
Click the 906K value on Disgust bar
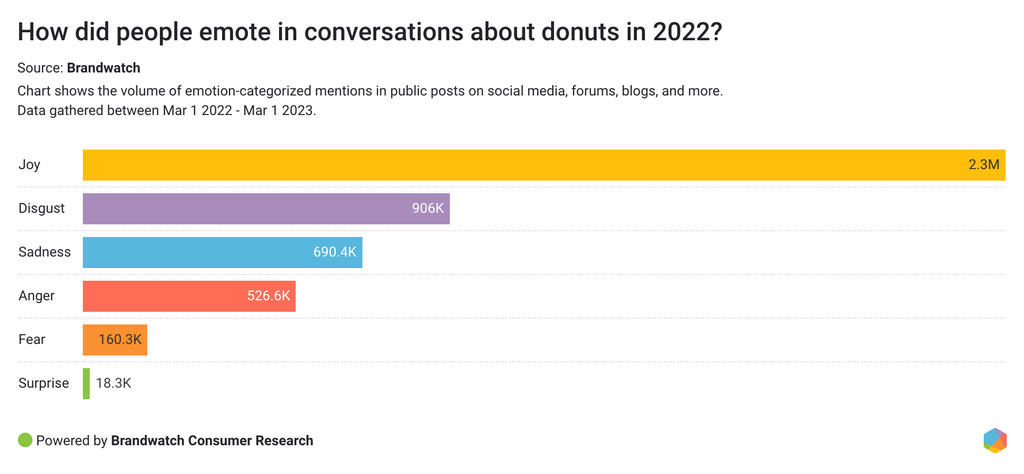[x=428, y=208]
